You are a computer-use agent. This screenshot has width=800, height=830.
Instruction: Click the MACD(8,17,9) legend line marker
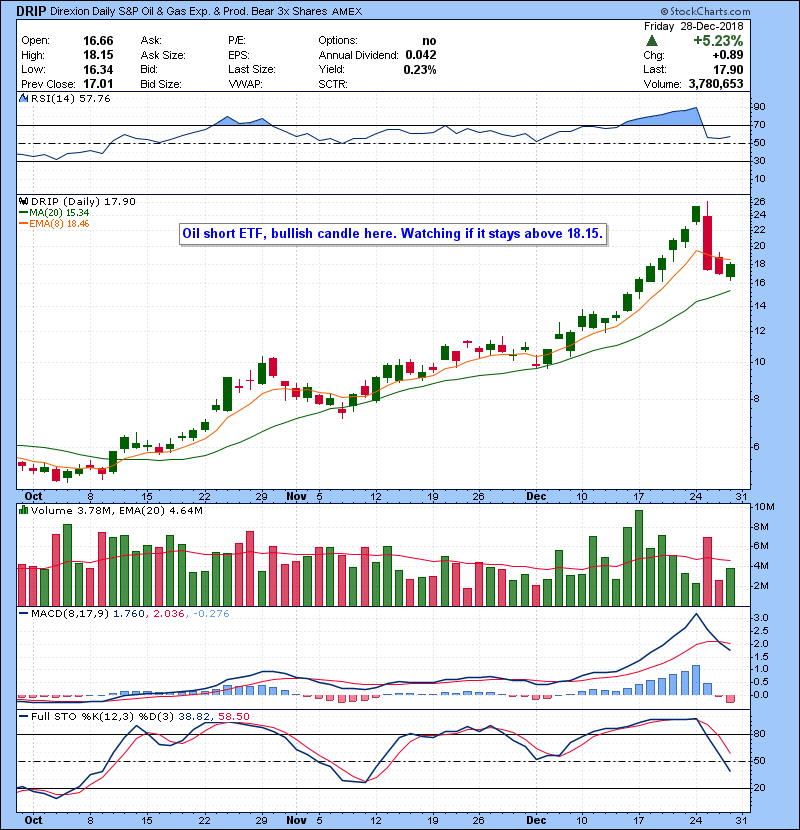click(x=23, y=614)
